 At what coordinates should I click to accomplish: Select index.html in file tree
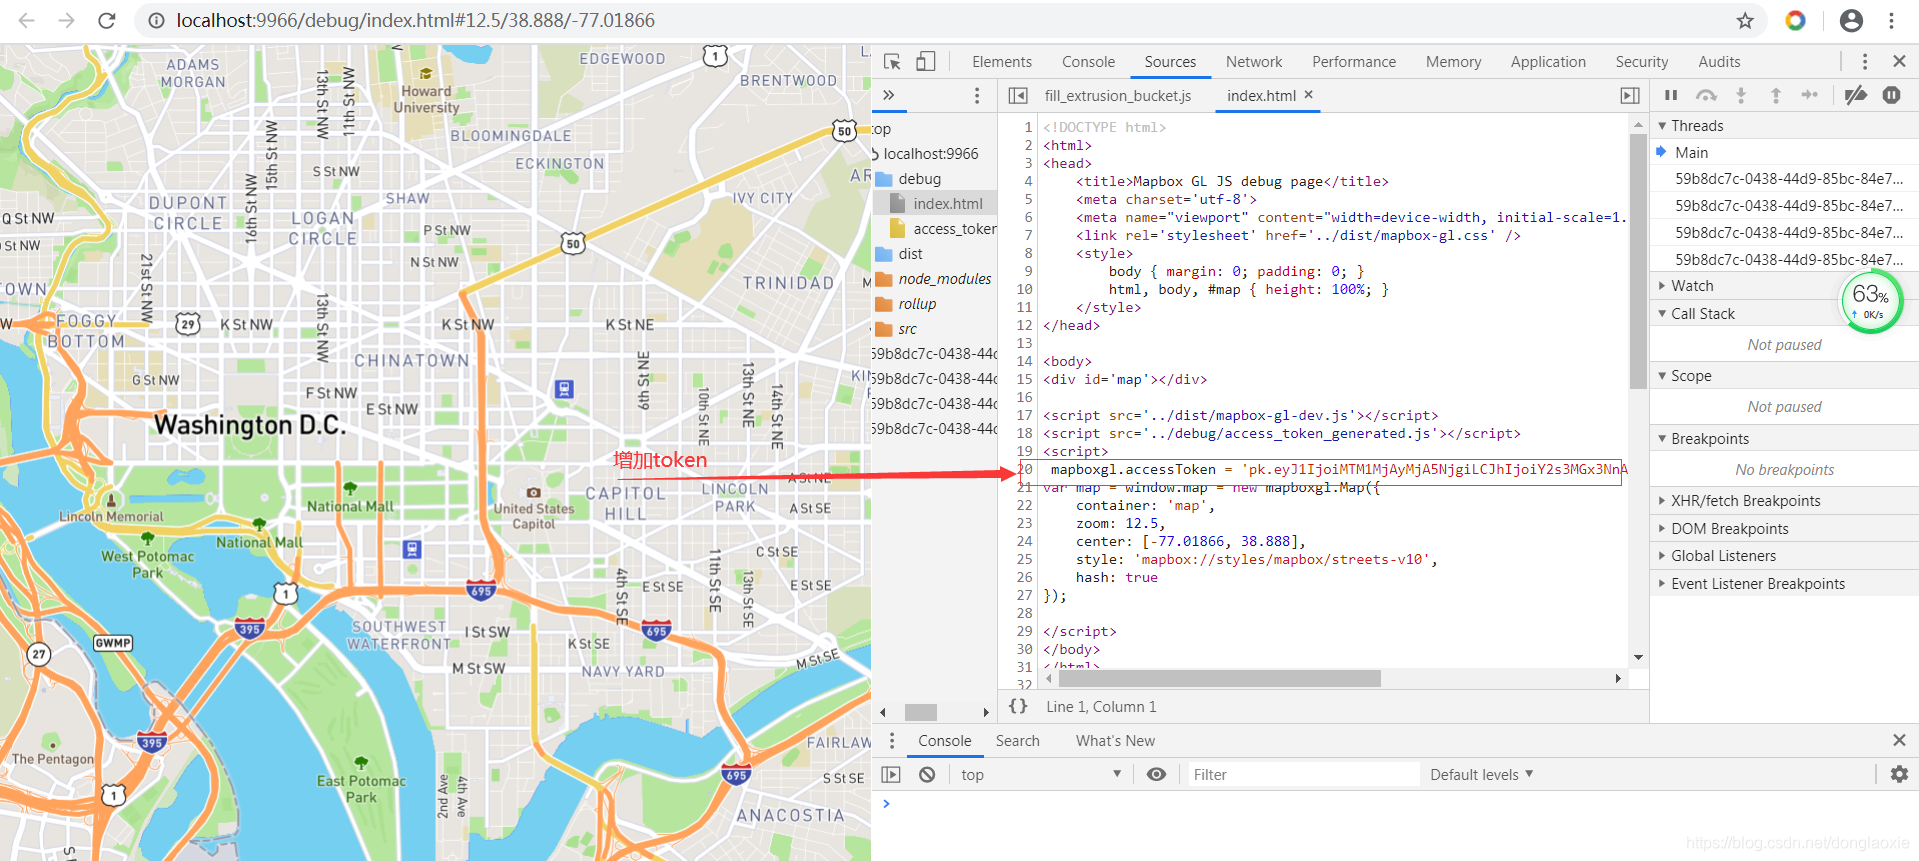pyautogui.click(x=947, y=204)
